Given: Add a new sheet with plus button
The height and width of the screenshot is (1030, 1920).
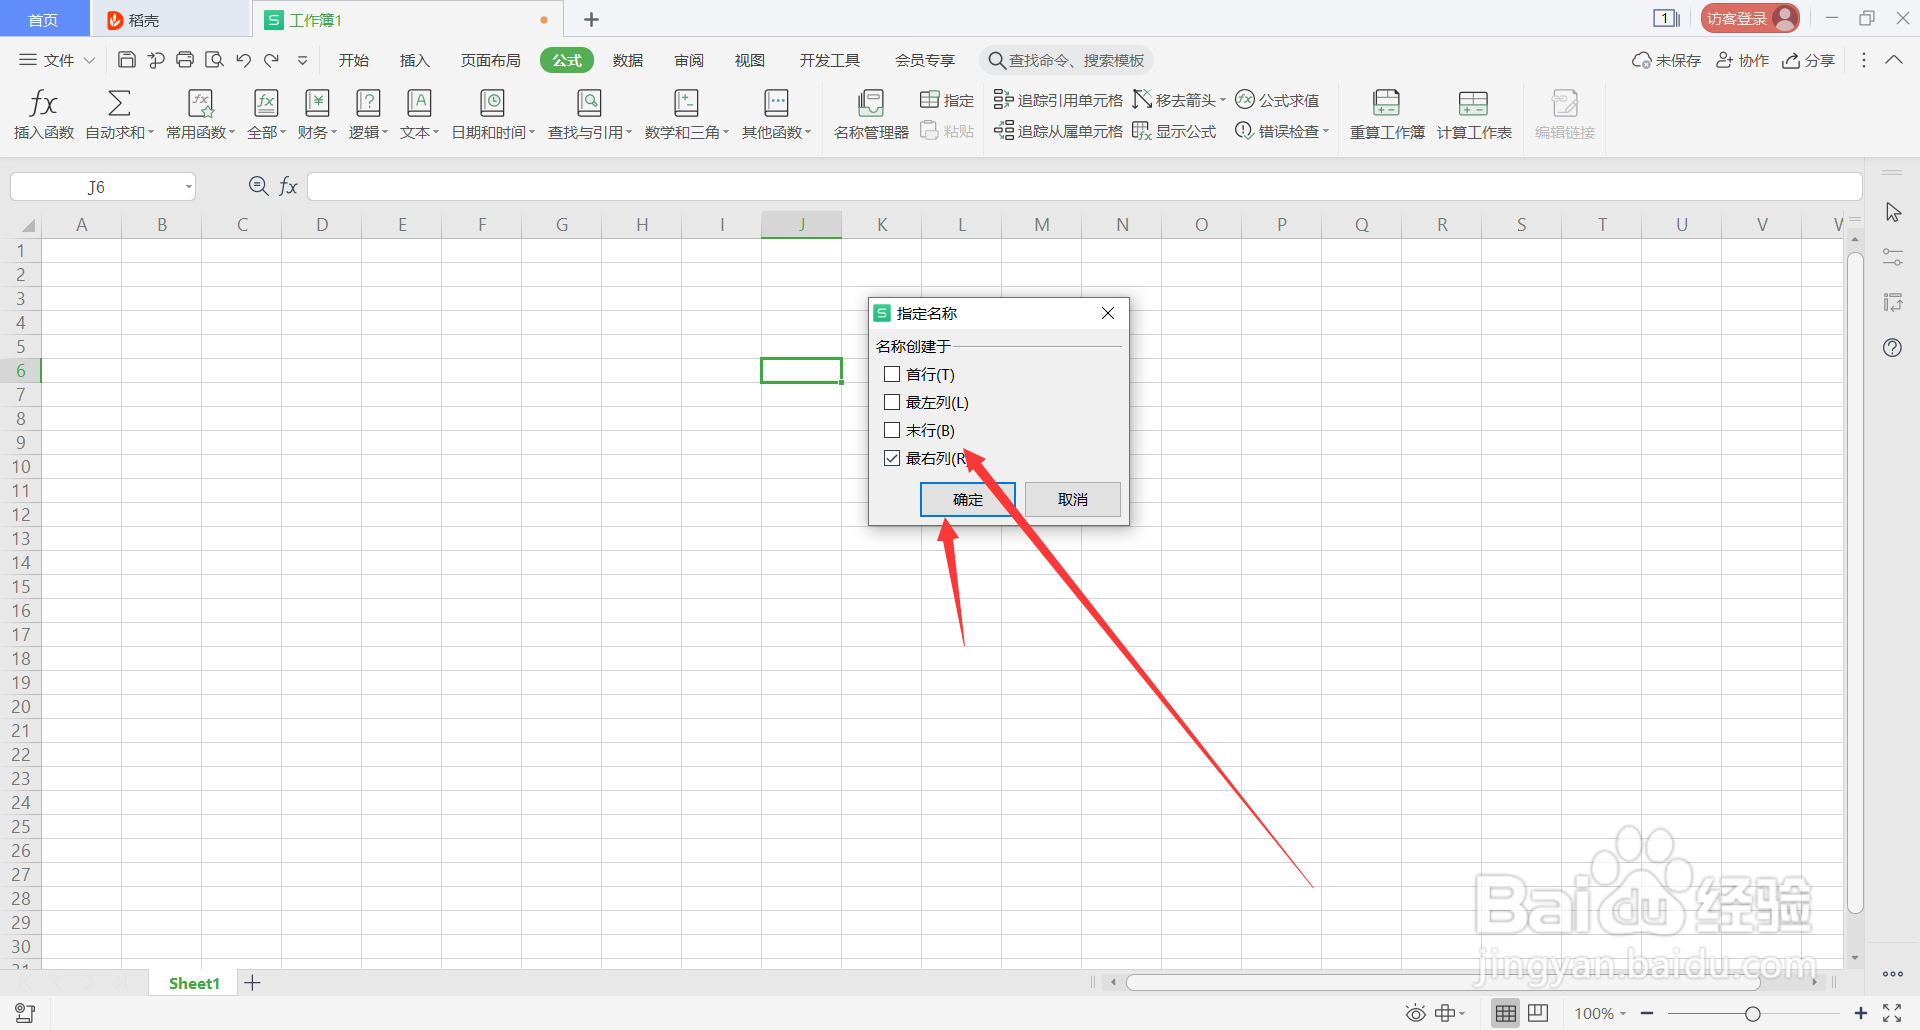Looking at the screenshot, I should (x=253, y=983).
